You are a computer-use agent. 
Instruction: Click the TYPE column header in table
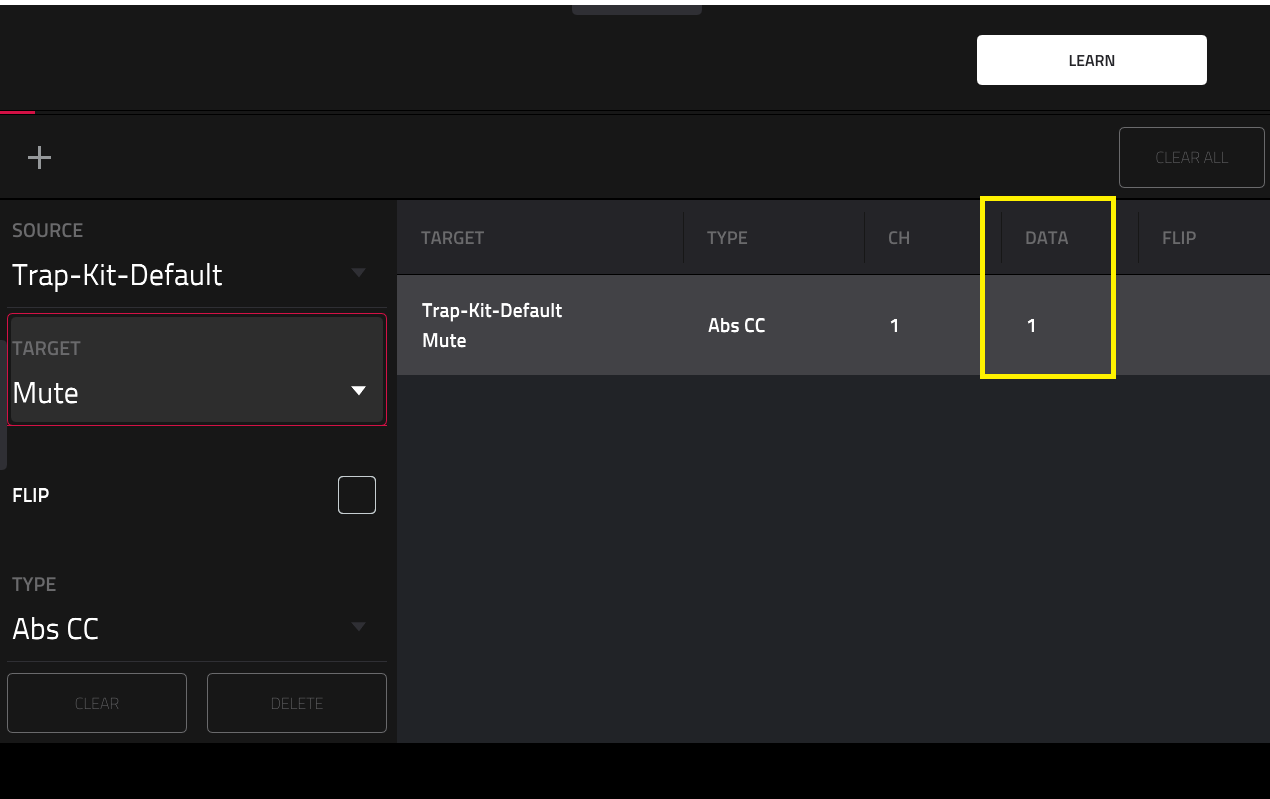[x=727, y=238]
